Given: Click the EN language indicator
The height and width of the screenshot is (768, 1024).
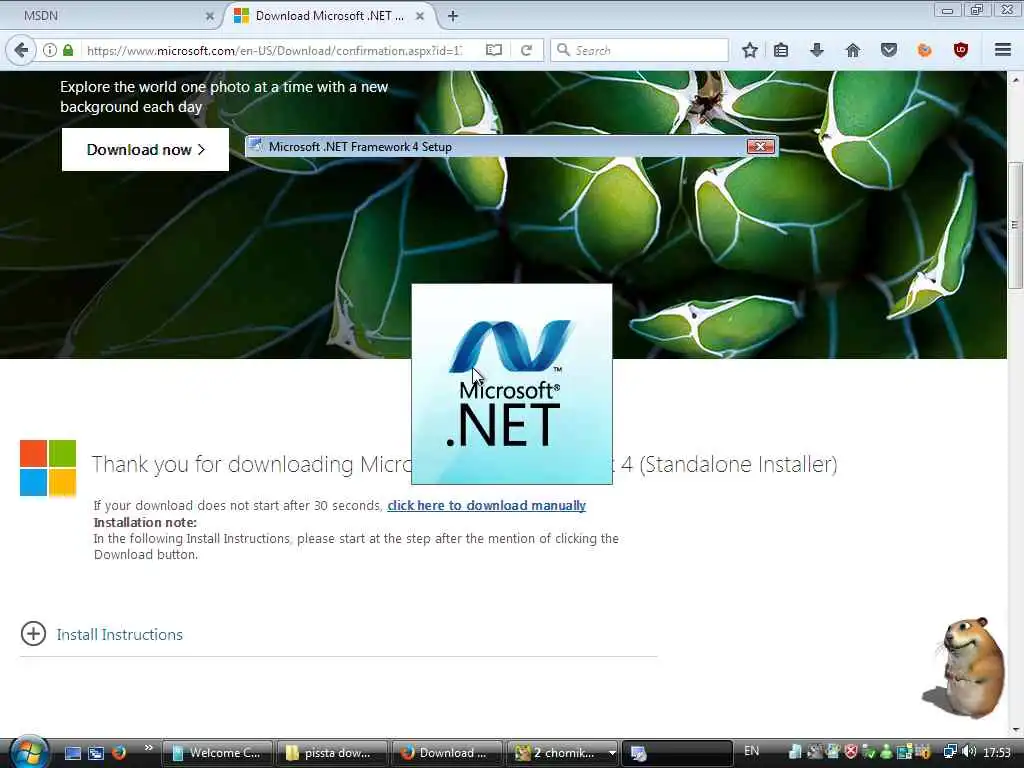Looking at the screenshot, I should coord(752,751).
